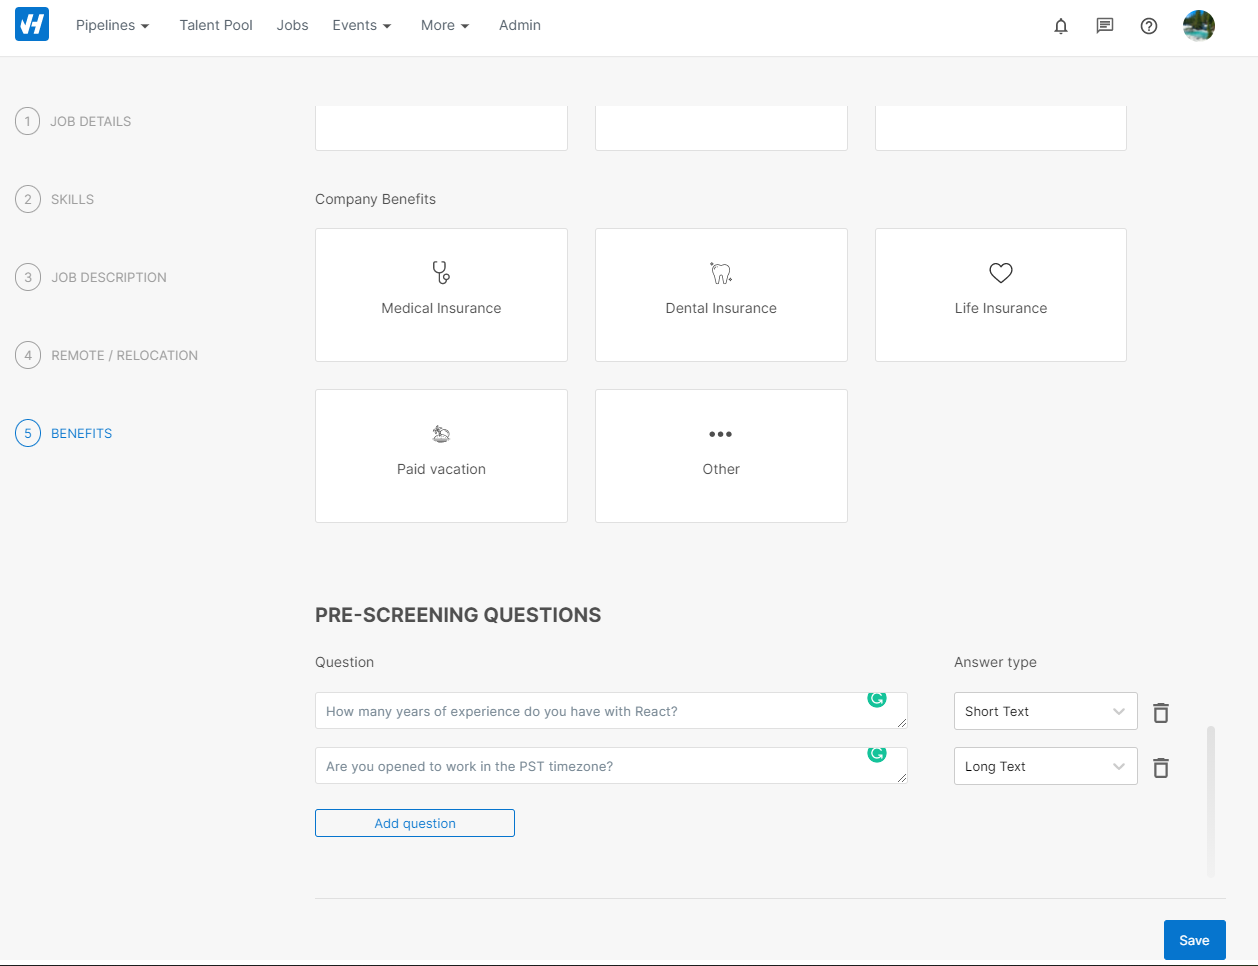Click the notifications bell icon
Viewport: 1258px width, 966px height.
point(1061,26)
